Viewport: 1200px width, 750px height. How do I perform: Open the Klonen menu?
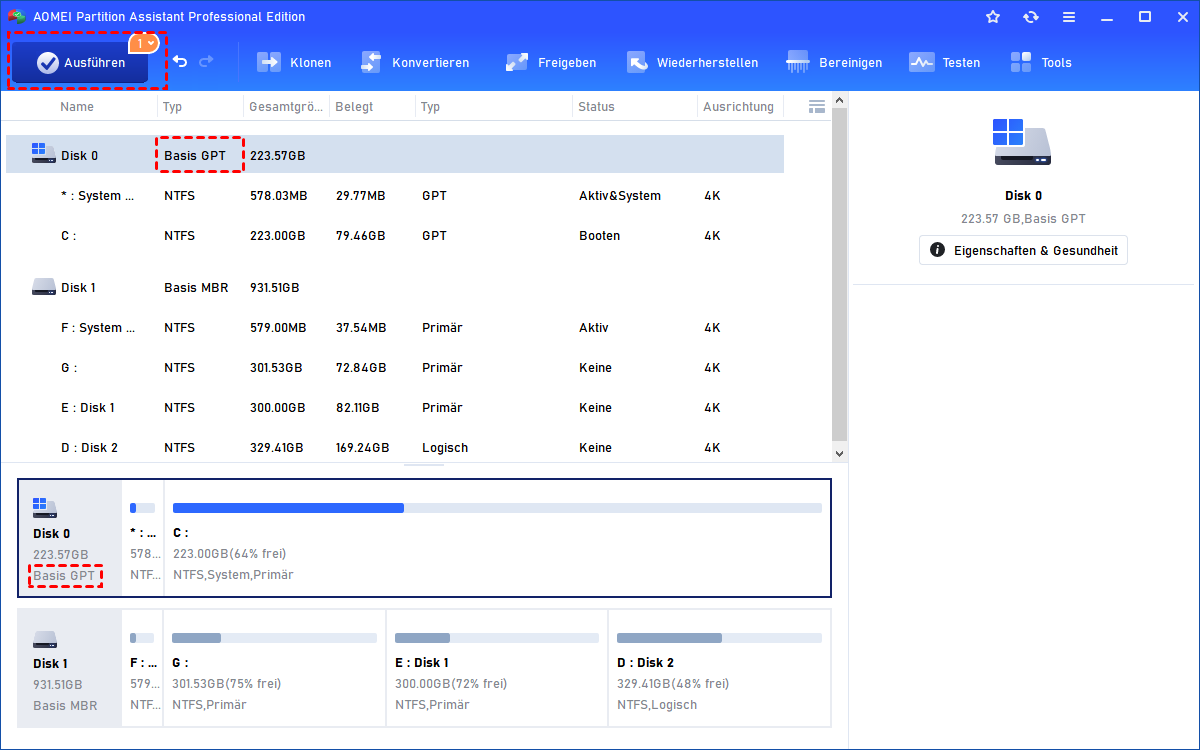294,62
